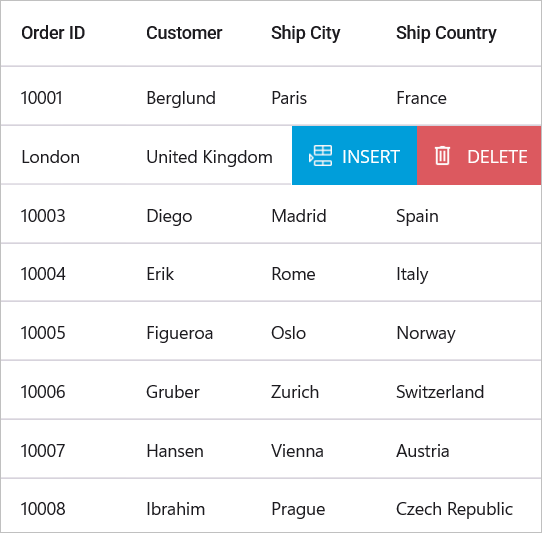Click the United Kingdom cell
Viewport: 542px width, 533px height.
(209, 157)
